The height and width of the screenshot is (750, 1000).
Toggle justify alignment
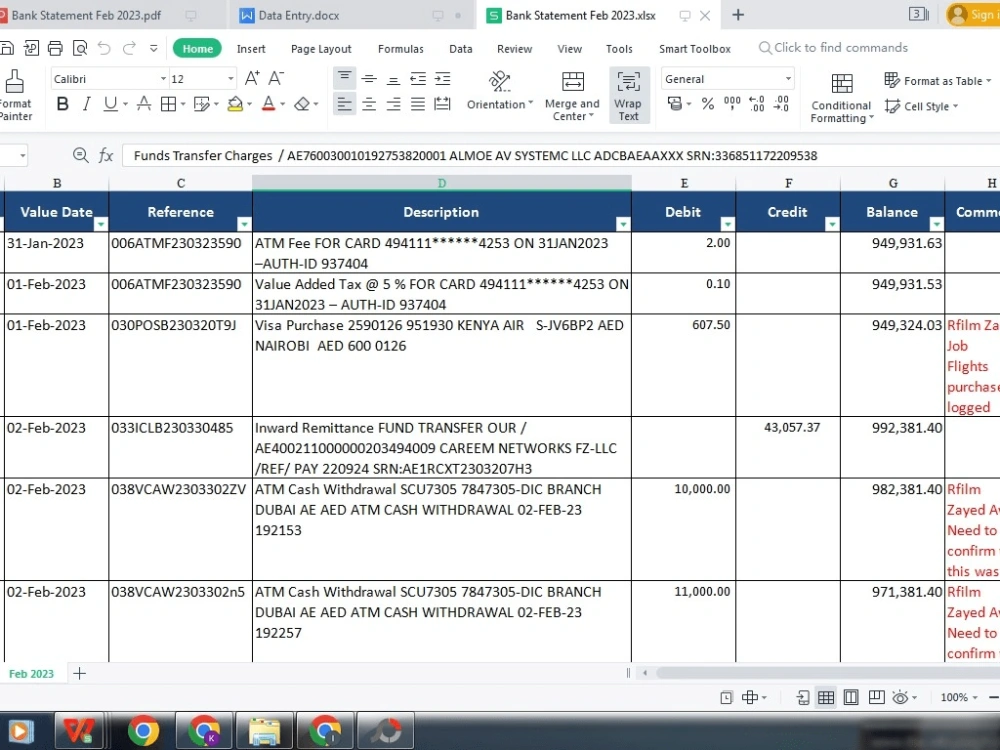point(418,104)
